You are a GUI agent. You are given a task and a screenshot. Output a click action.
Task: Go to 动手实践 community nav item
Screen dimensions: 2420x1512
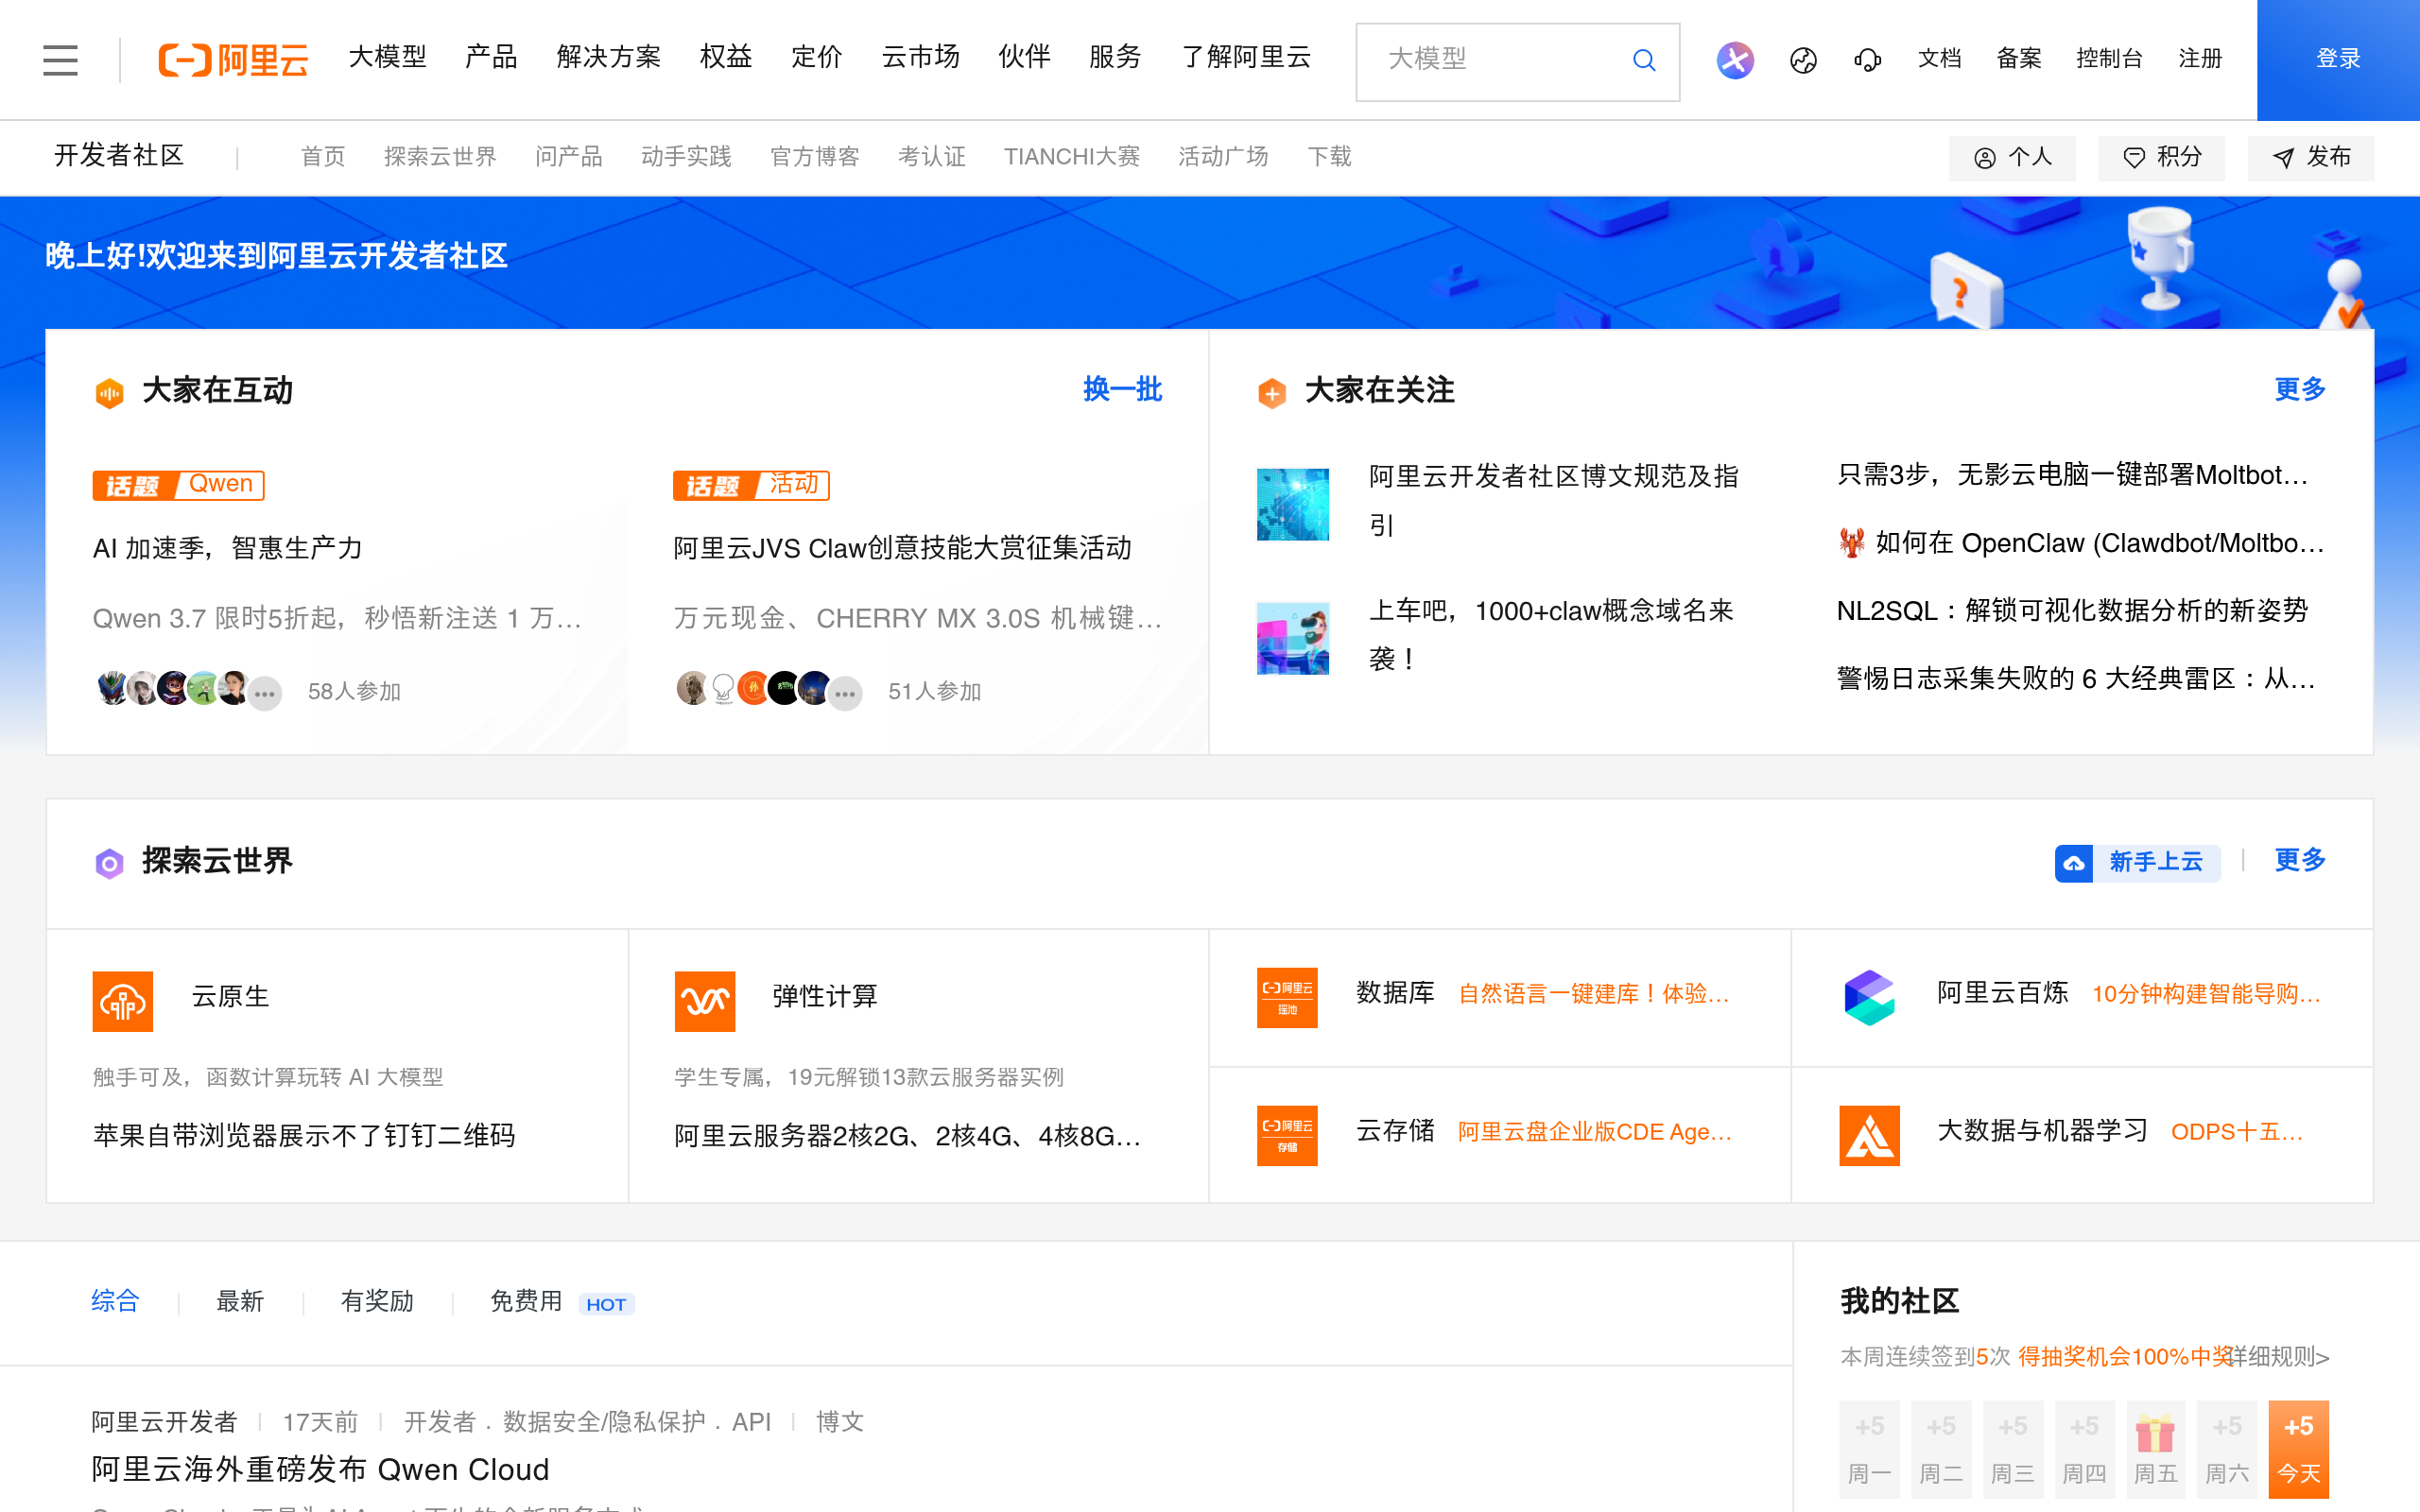[x=686, y=157]
